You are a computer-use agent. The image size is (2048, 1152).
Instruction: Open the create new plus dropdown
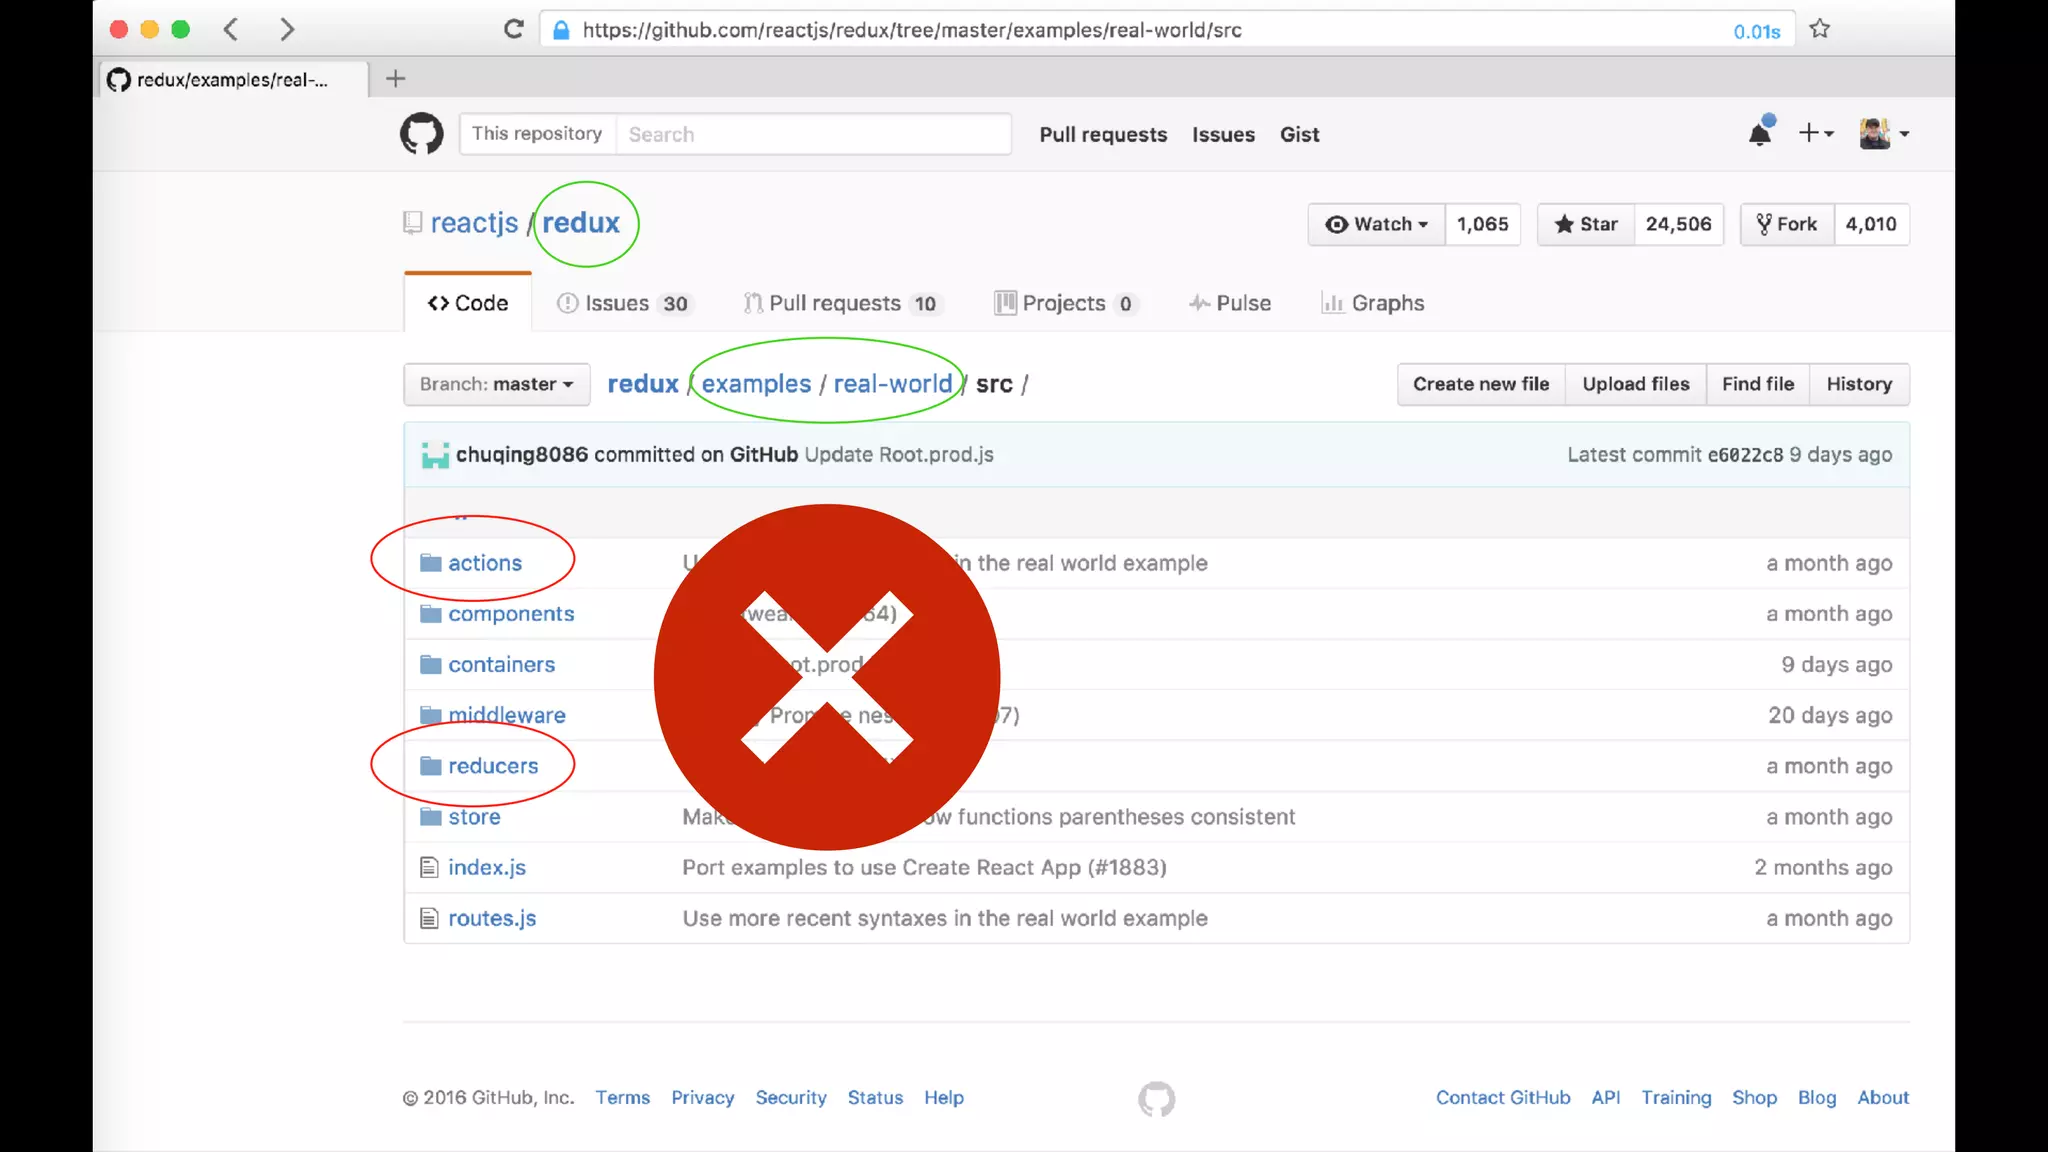click(1815, 133)
